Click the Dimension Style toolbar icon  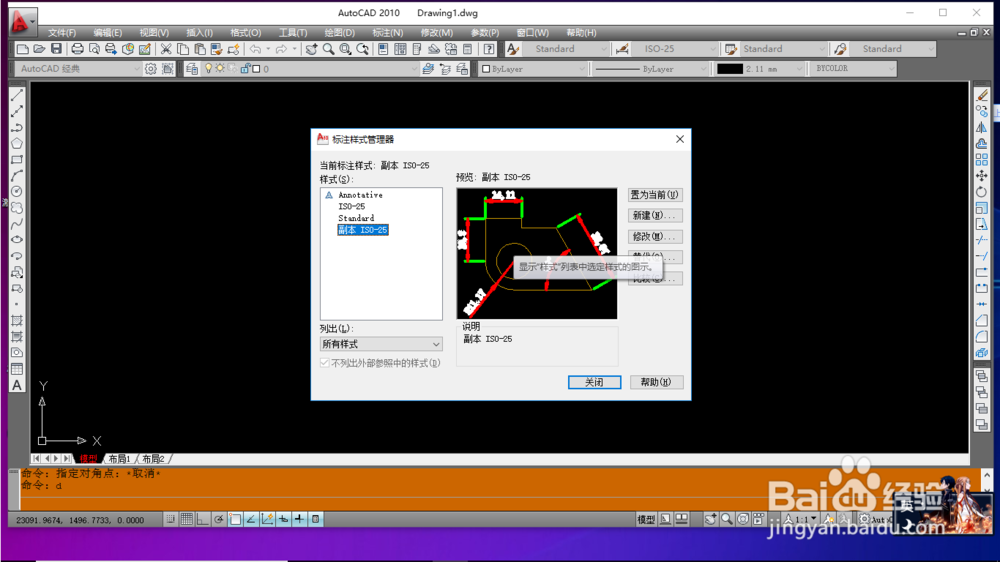[622, 49]
